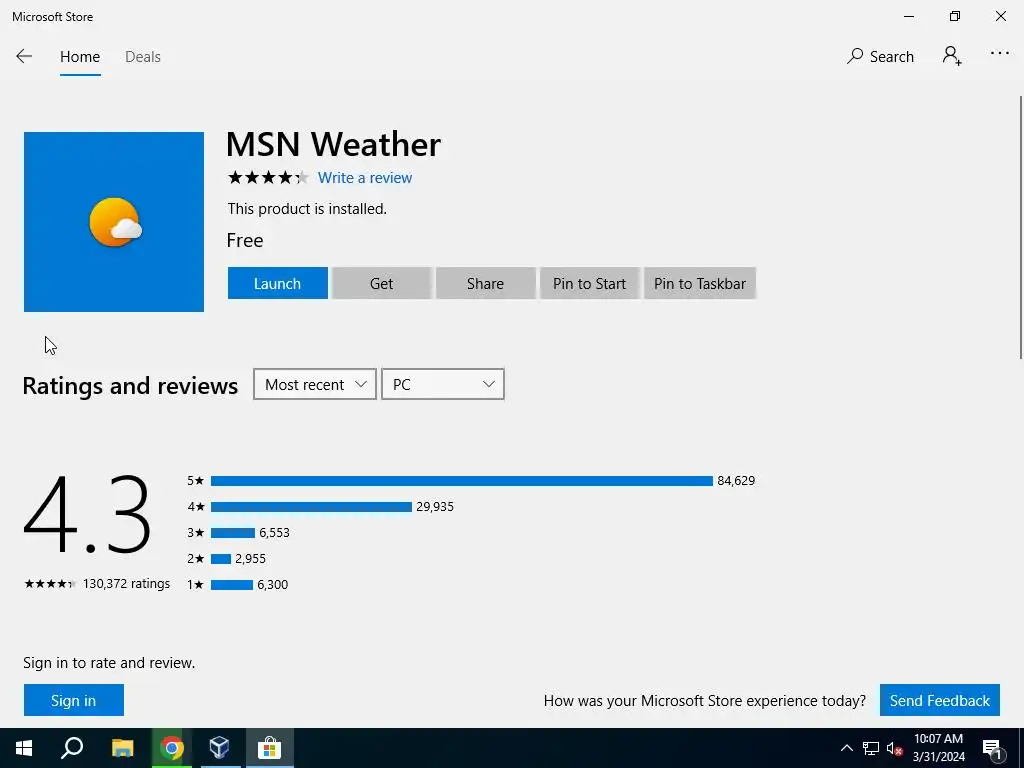
Task: Click Sign in button to rate
Action: (x=74, y=700)
